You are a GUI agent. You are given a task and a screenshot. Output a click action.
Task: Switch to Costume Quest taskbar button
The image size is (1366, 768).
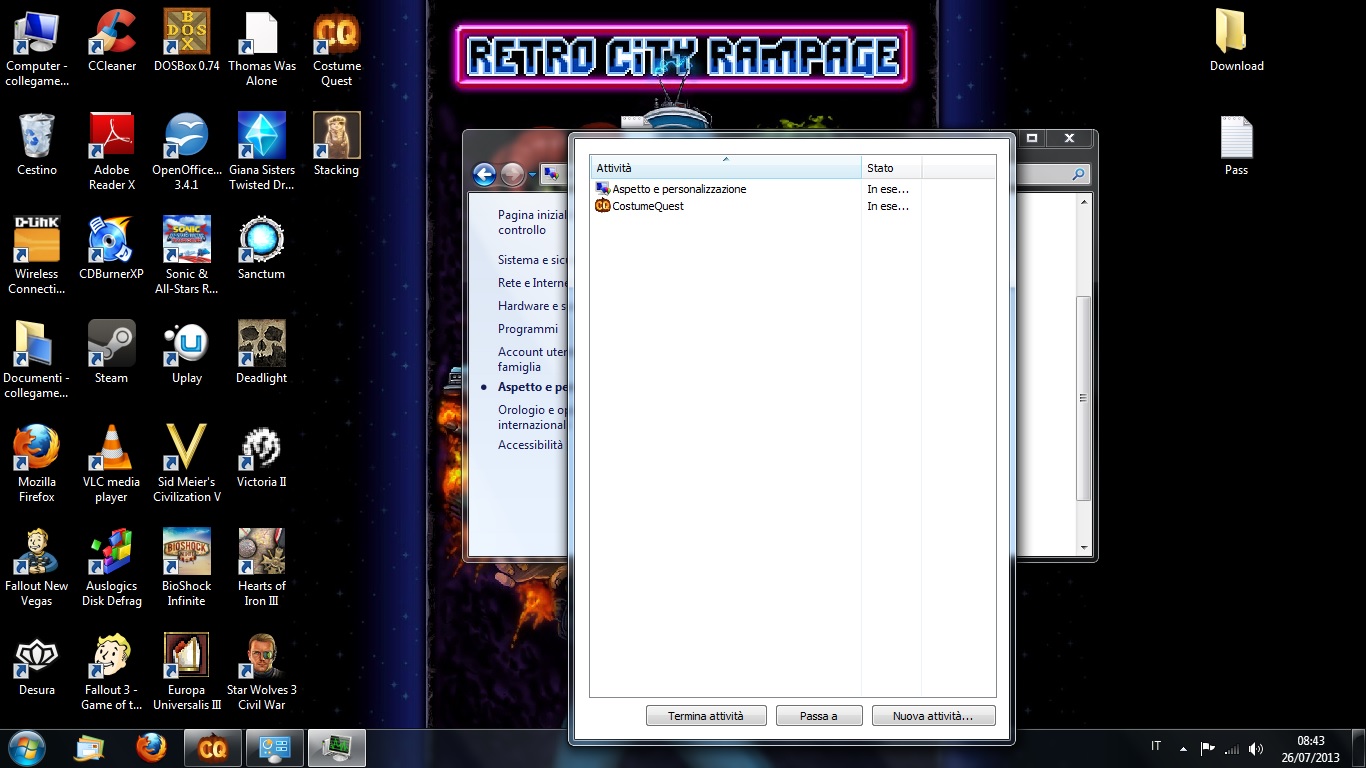click(x=213, y=748)
